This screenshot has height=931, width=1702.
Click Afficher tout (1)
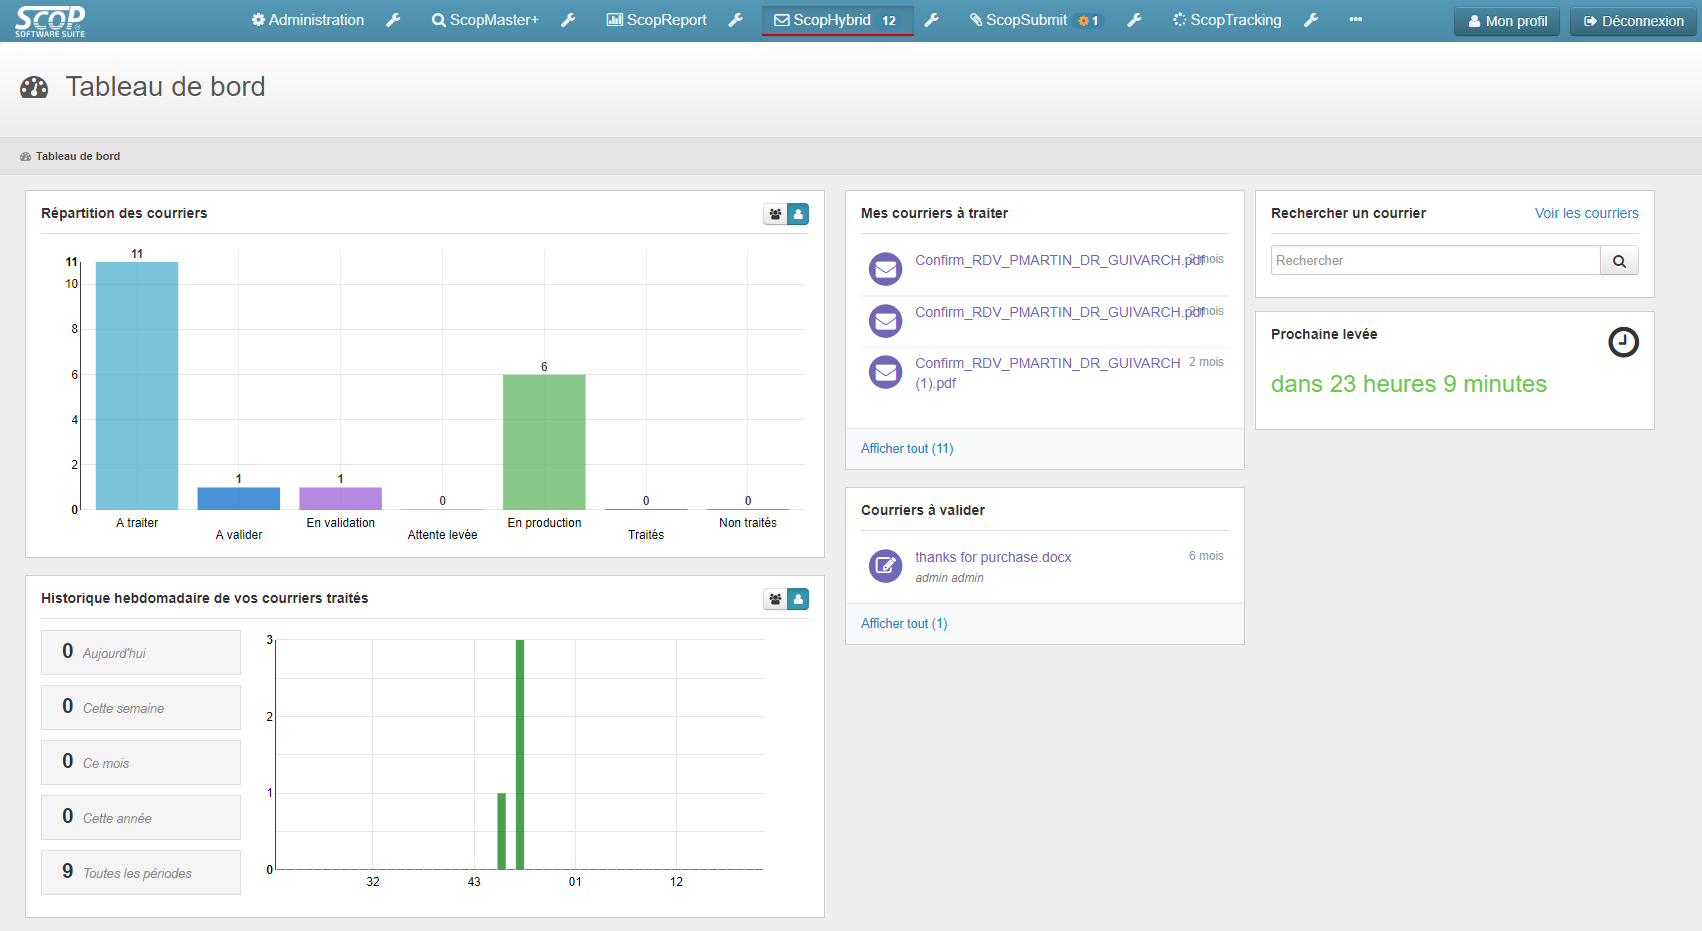pos(904,624)
